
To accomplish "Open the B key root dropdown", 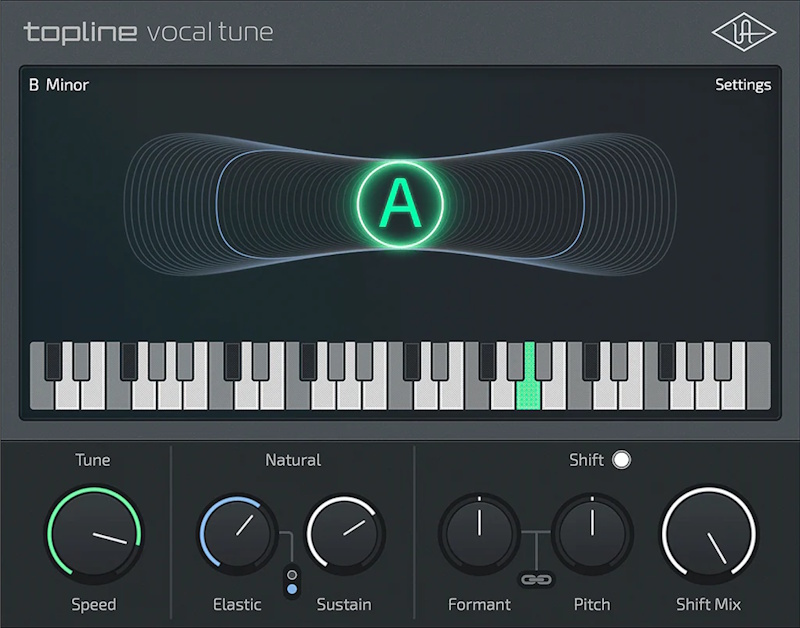I will 34,85.
